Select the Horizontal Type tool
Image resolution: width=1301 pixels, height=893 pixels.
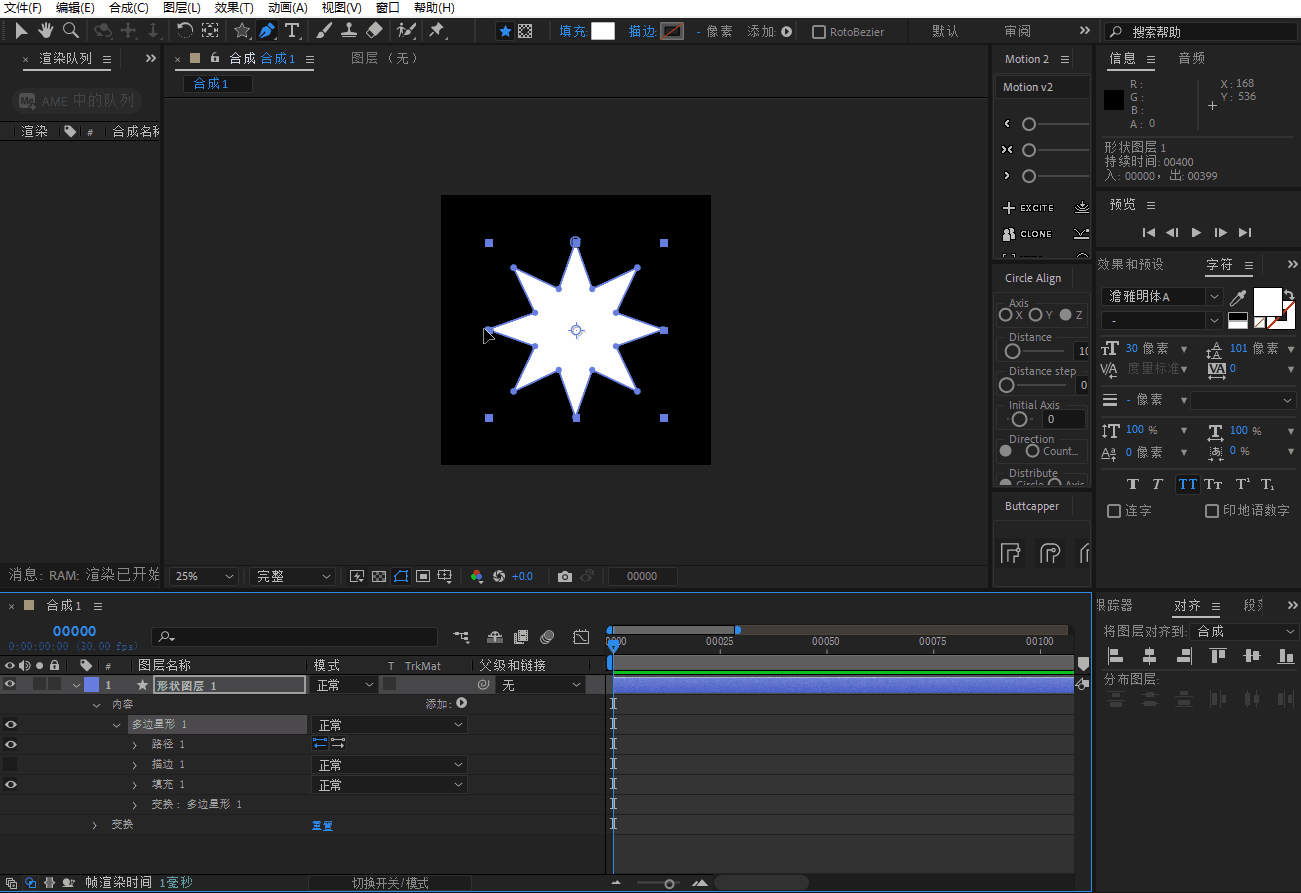(292, 31)
